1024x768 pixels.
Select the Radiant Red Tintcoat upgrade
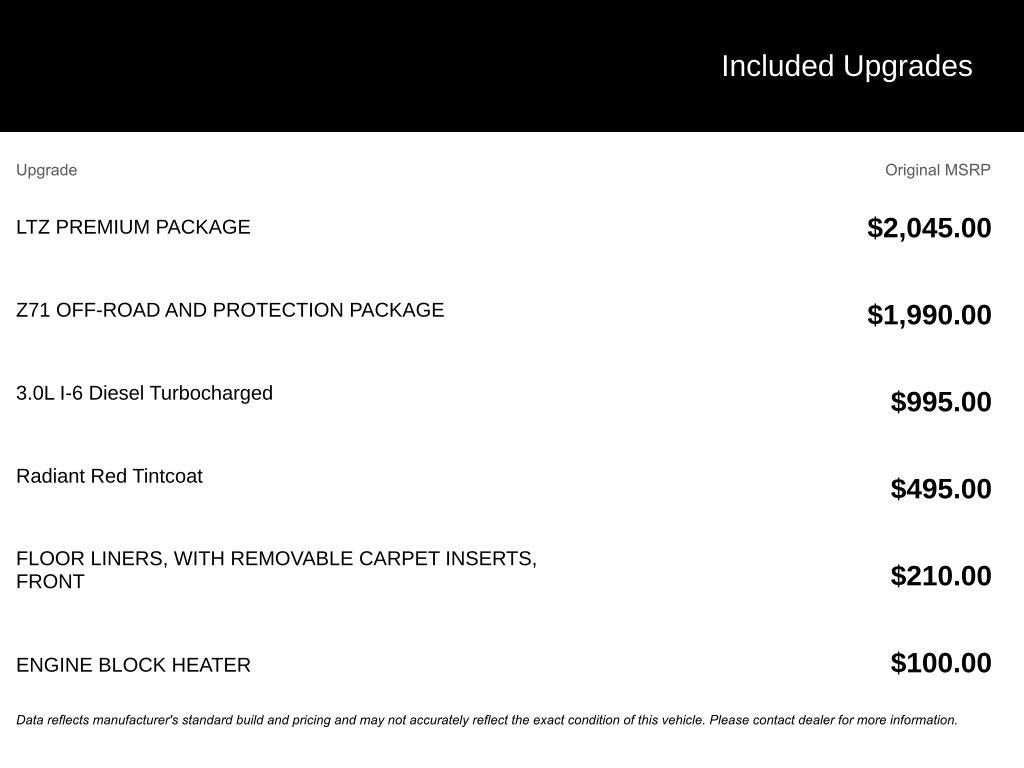click(109, 476)
